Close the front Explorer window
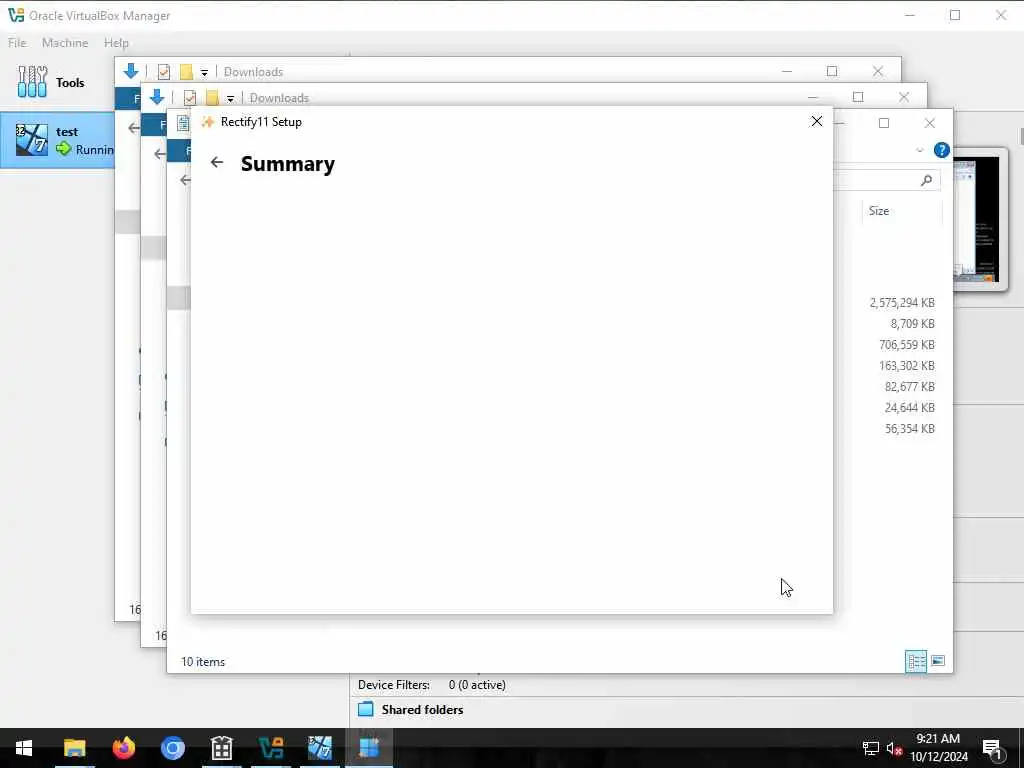Image resolution: width=1024 pixels, height=768 pixels. pos(930,123)
